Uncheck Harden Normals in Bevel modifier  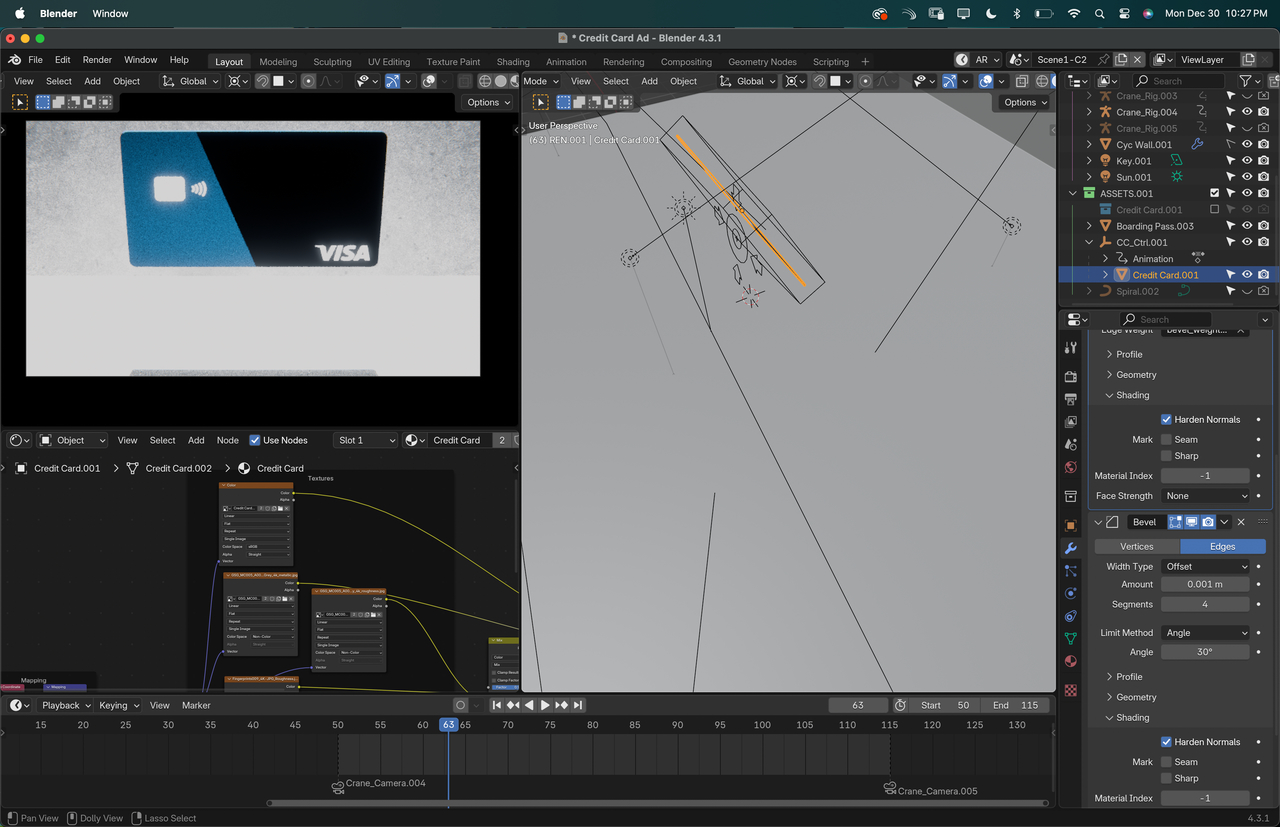click(x=1166, y=742)
